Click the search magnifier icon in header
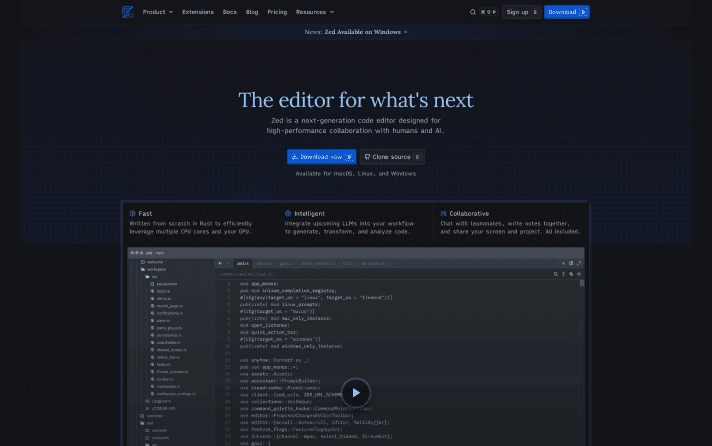This screenshot has width=712, height=446. [x=473, y=12]
